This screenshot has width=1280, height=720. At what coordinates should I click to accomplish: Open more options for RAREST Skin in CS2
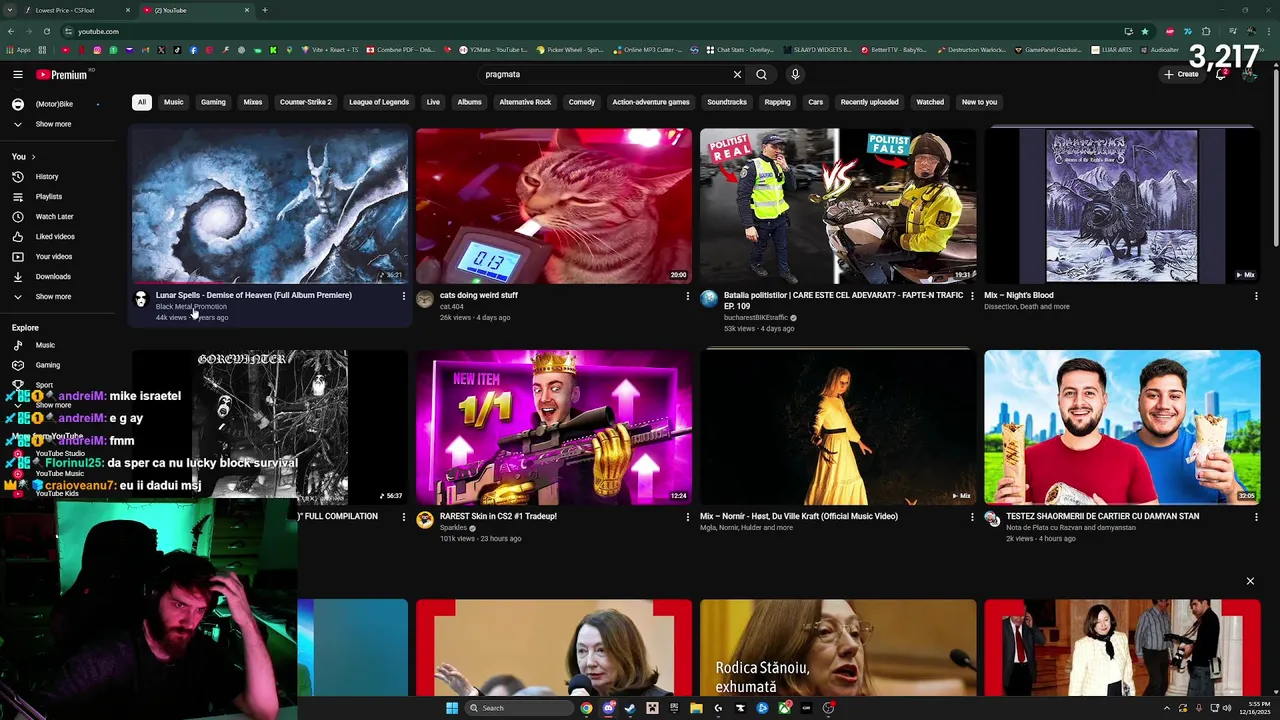point(688,517)
